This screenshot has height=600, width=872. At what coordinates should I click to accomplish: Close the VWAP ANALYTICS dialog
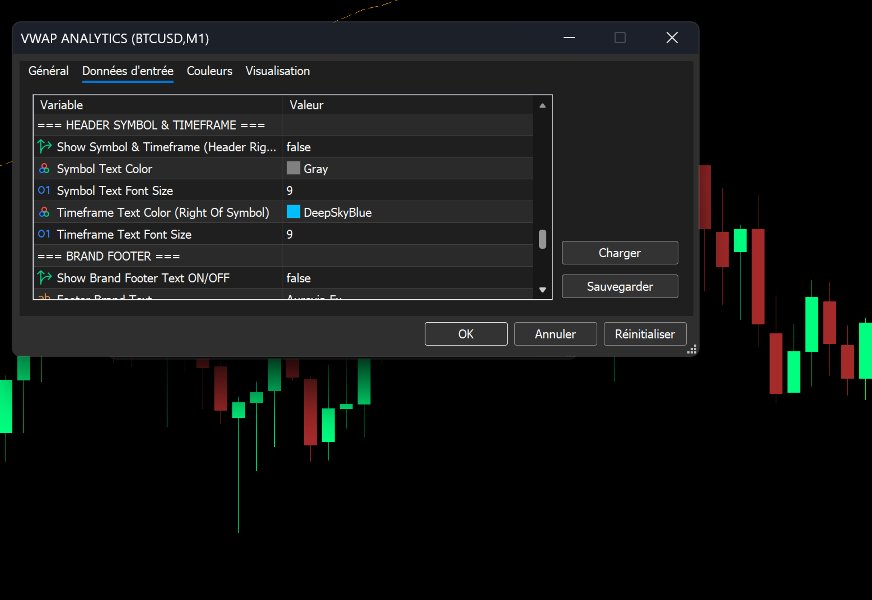[x=672, y=38]
